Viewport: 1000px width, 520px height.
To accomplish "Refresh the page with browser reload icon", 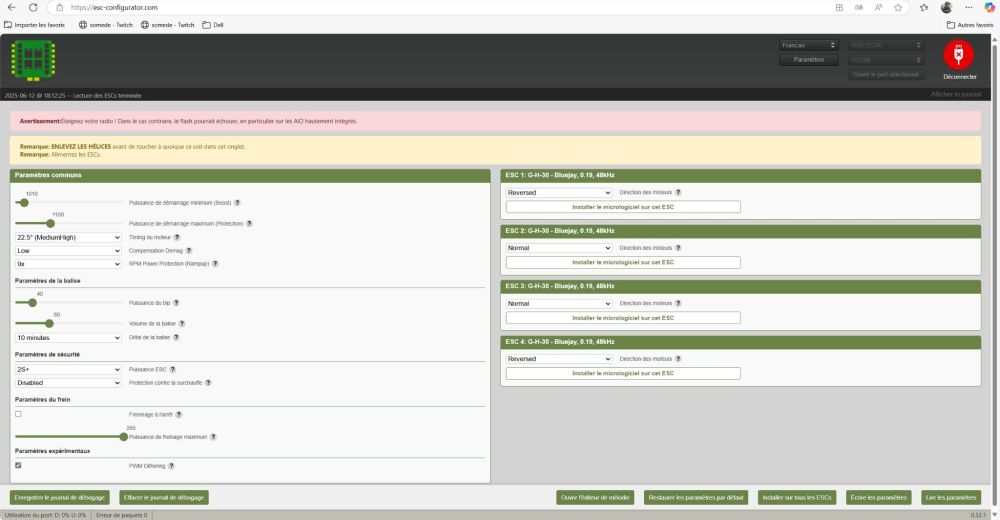I will pyautogui.click(x=33, y=7).
